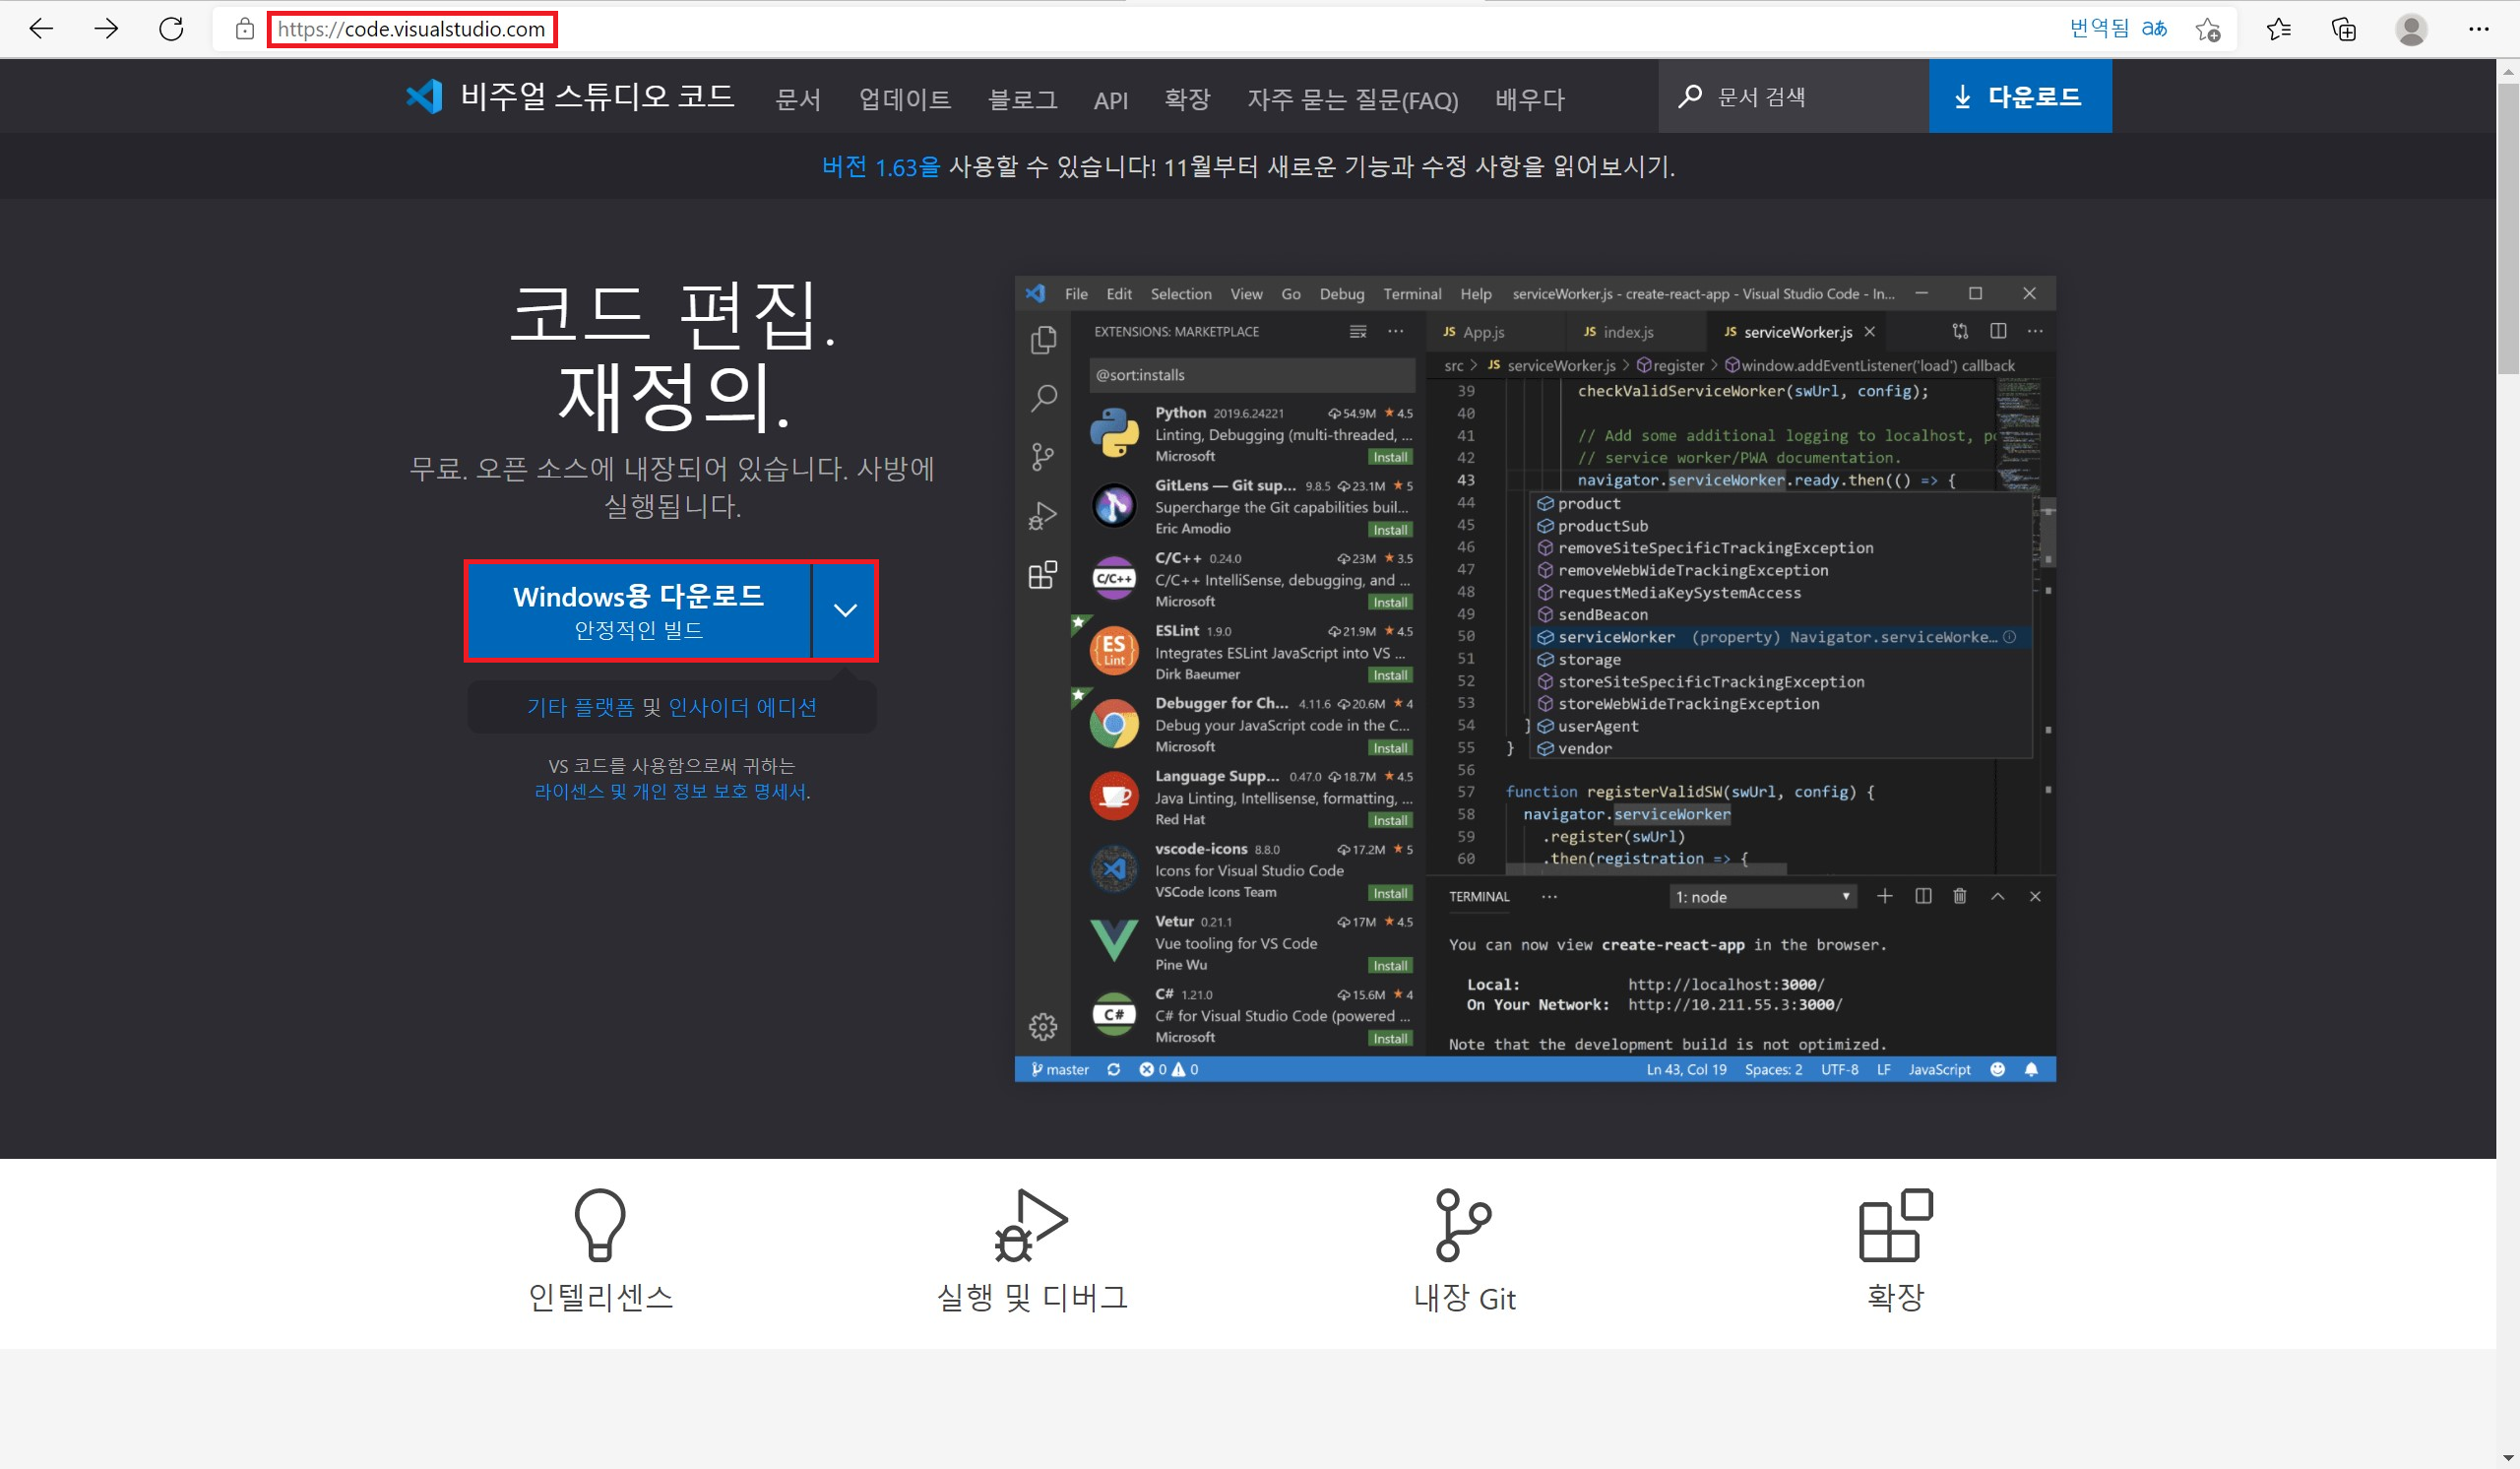Select the 블로그 navigation item
The image size is (2520, 1469).
[x=1022, y=99]
